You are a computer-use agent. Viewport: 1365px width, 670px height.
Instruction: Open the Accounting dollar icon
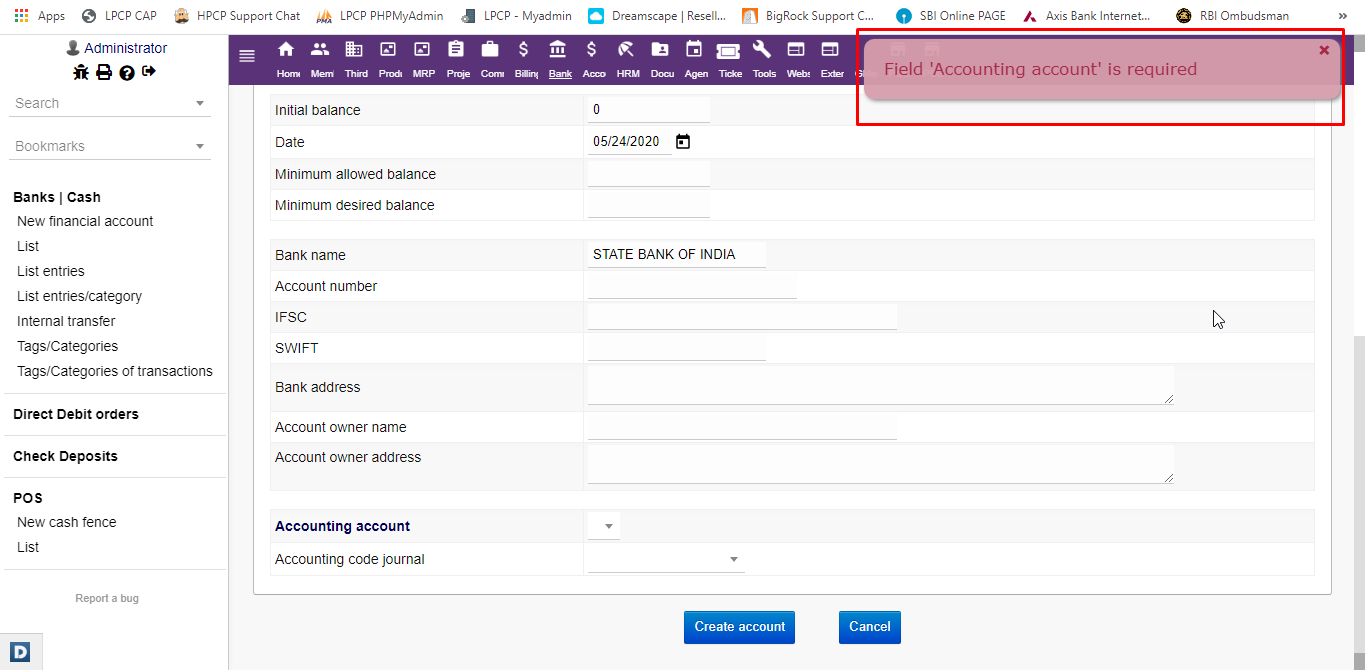(592, 50)
